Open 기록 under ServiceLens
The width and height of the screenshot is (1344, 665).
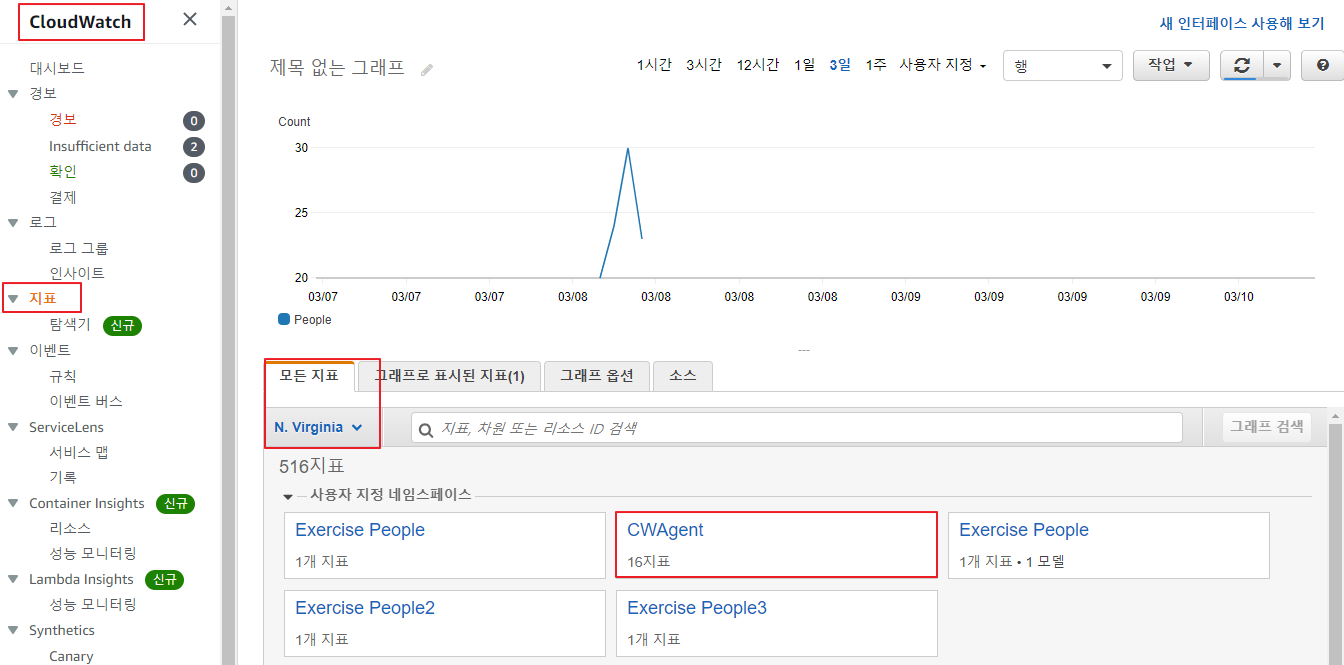point(63,477)
